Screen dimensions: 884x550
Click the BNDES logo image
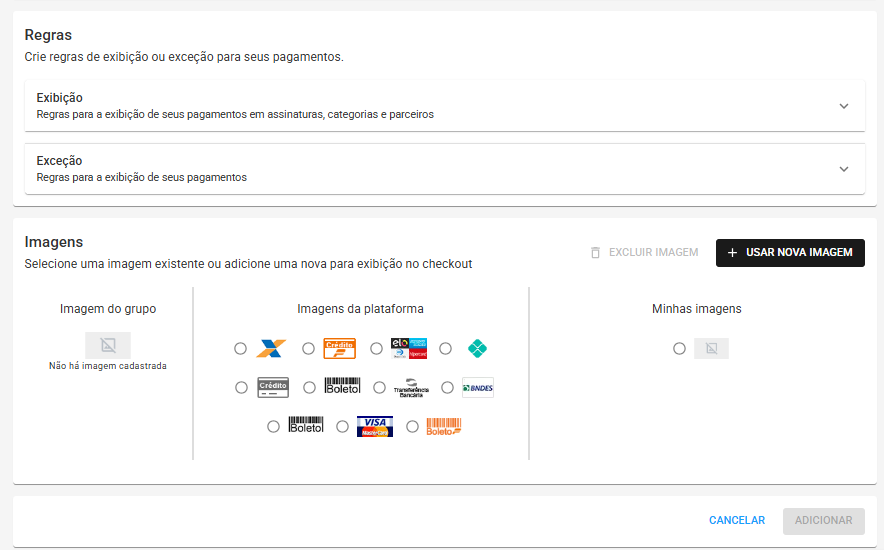pos(478,388)
